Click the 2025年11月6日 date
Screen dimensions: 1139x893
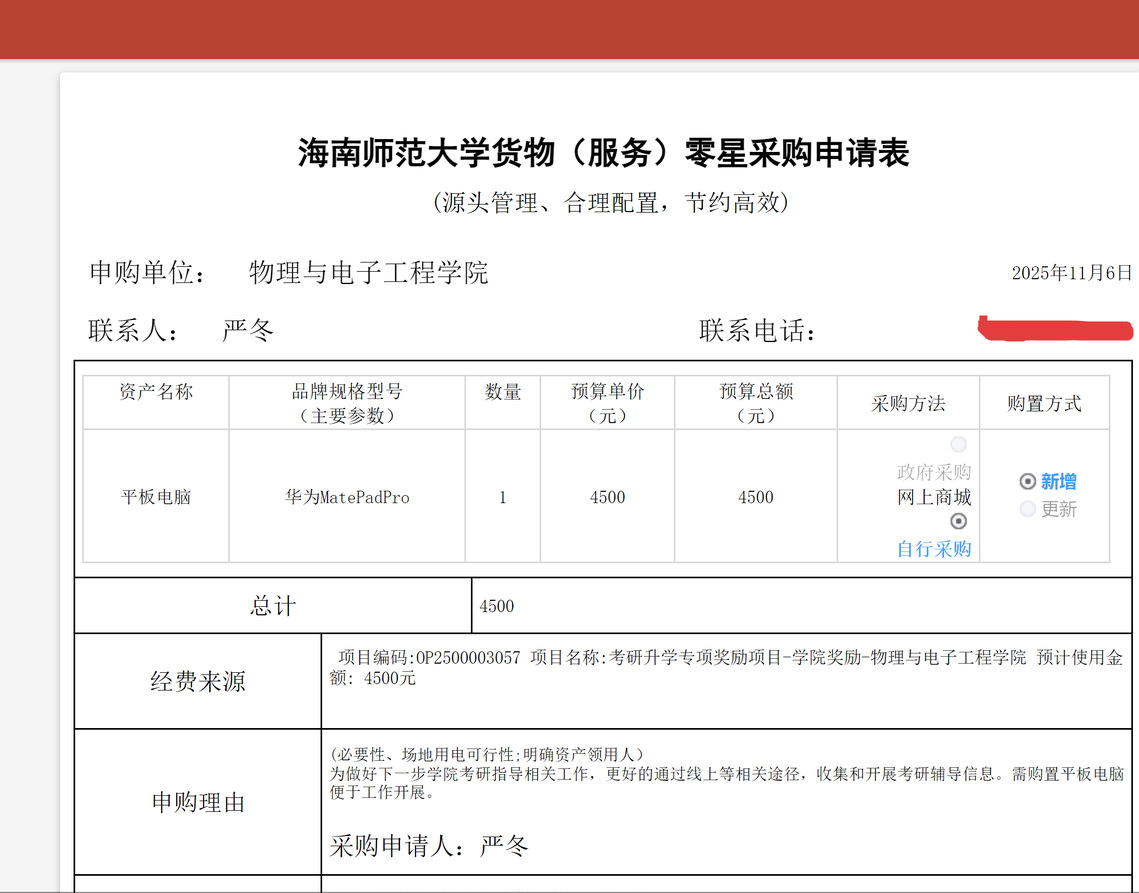pyautogui.click(x=1071, y=273)
